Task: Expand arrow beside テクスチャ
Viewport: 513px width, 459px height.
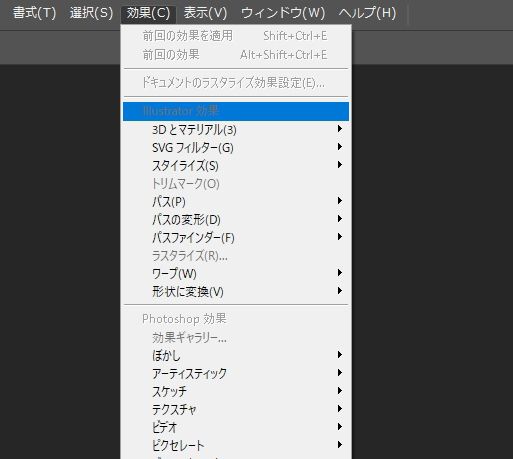Action: pyautogui.click(x=340, y=408)
